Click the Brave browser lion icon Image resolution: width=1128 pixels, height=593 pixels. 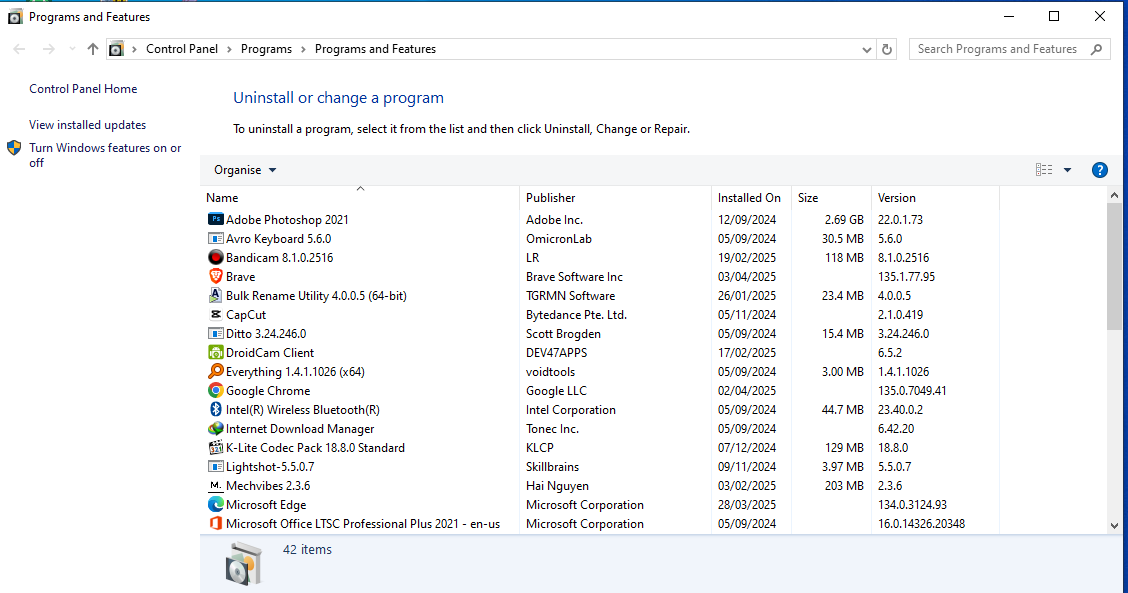215,277
